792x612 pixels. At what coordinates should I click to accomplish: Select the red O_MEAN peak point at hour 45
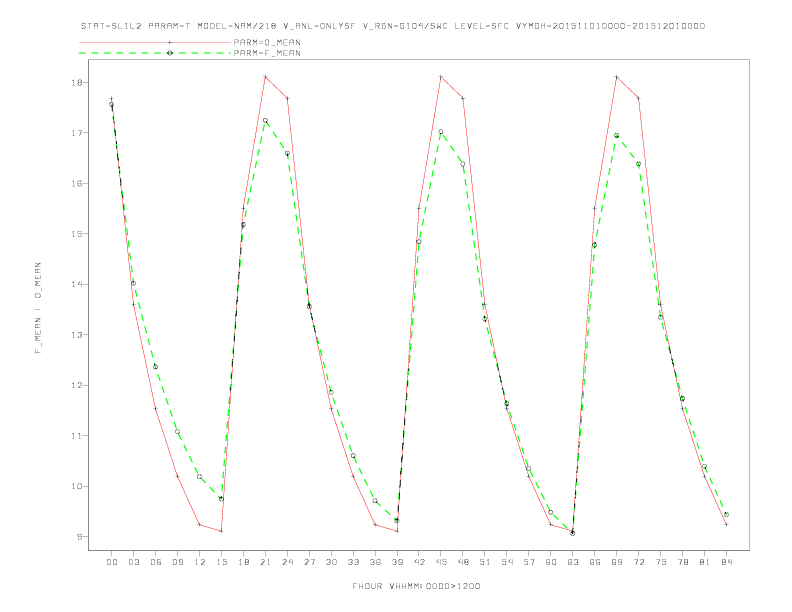(441, 77)
